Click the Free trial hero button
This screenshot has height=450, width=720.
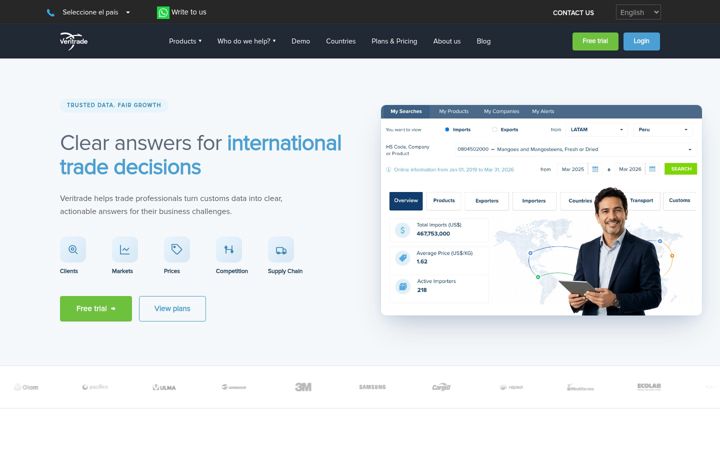tap(96, 309)
